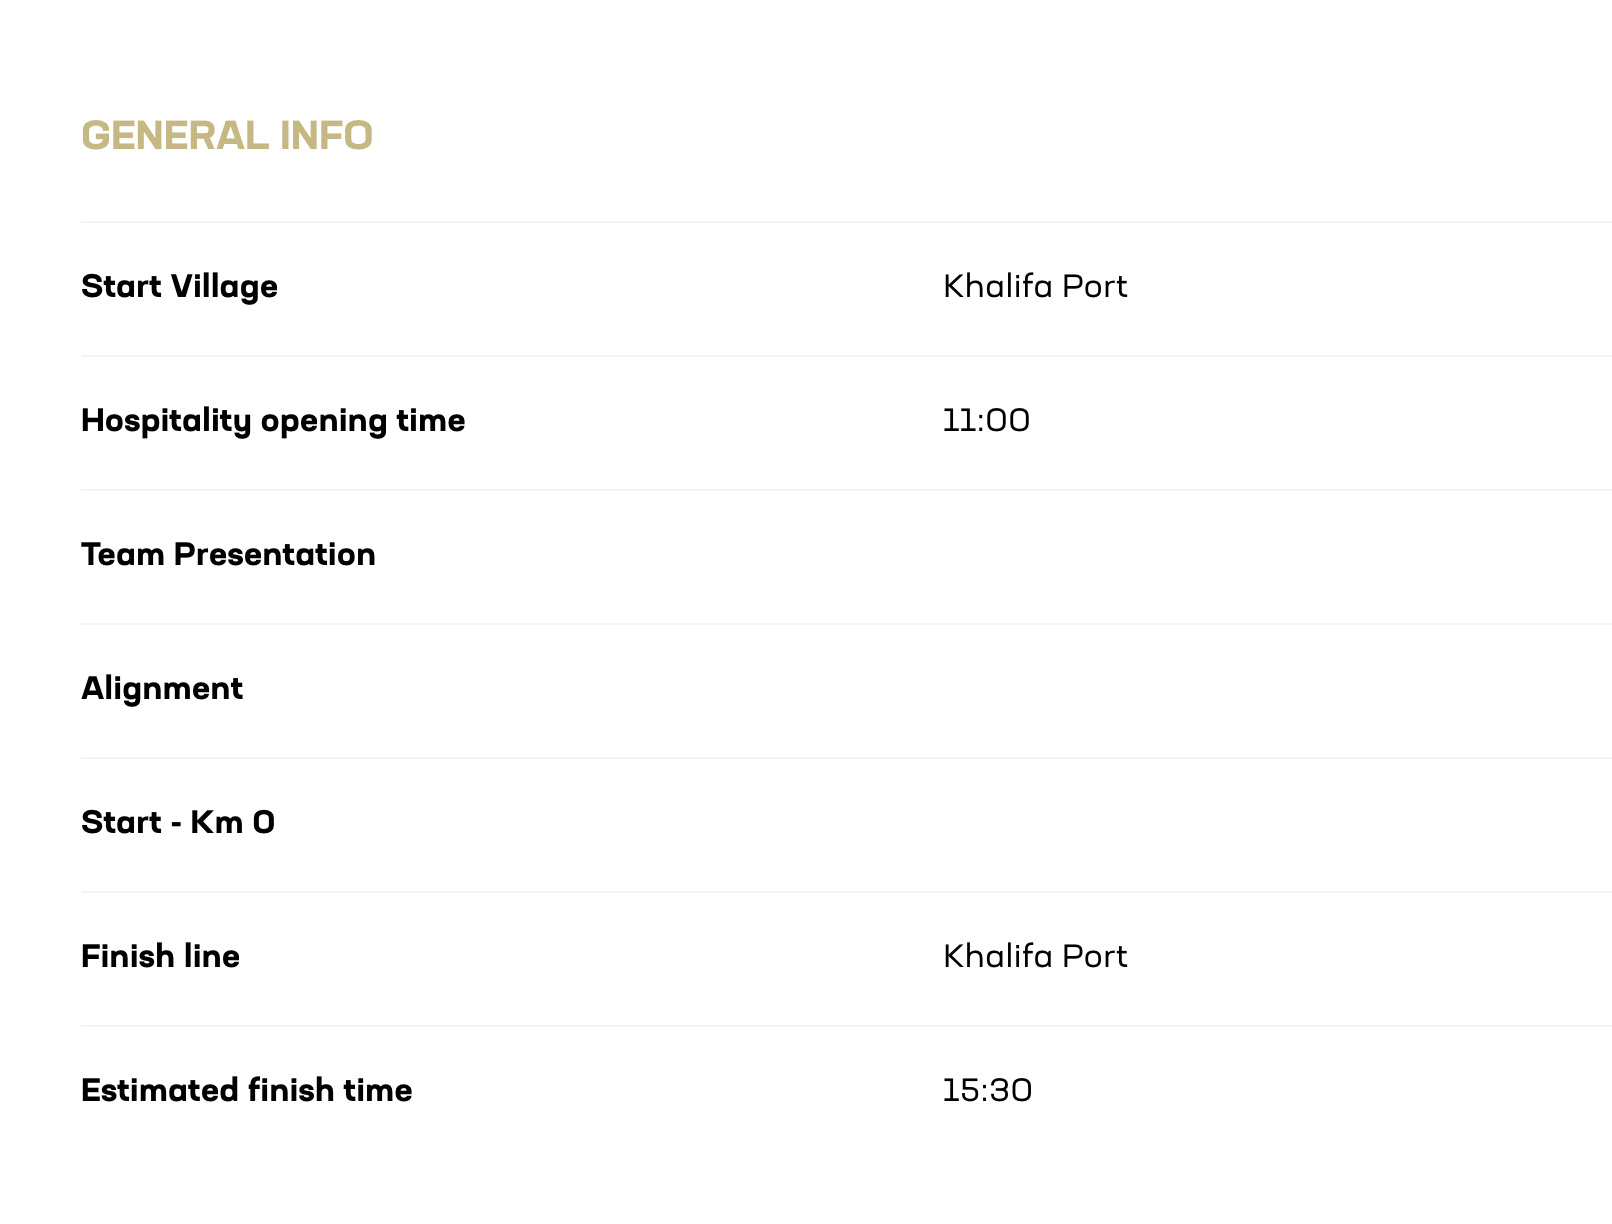Select the Team Presentation row label

(x=228, y=555)
